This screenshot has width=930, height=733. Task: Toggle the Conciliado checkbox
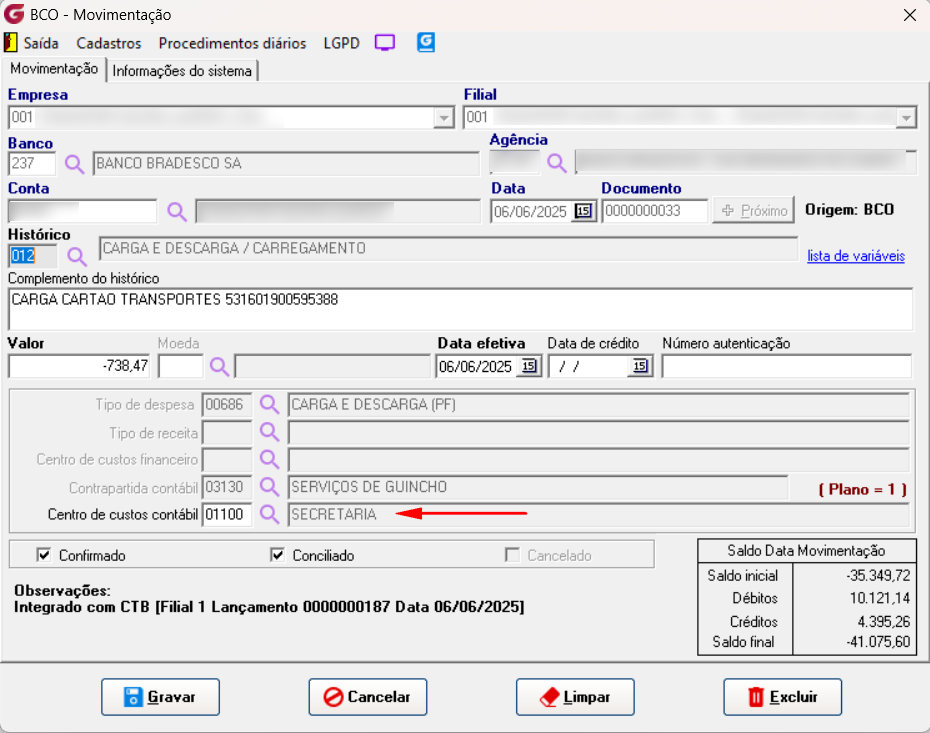277,555
